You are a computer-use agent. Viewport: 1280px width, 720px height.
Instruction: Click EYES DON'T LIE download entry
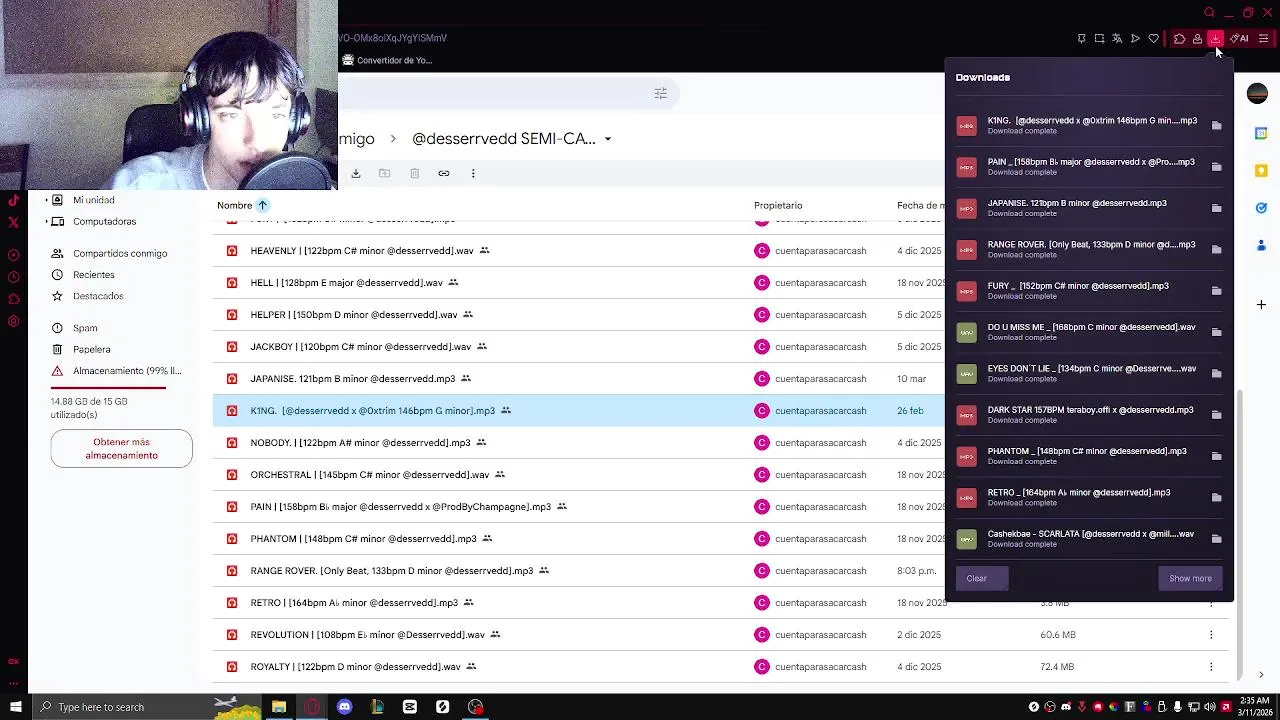[1090, 373]
